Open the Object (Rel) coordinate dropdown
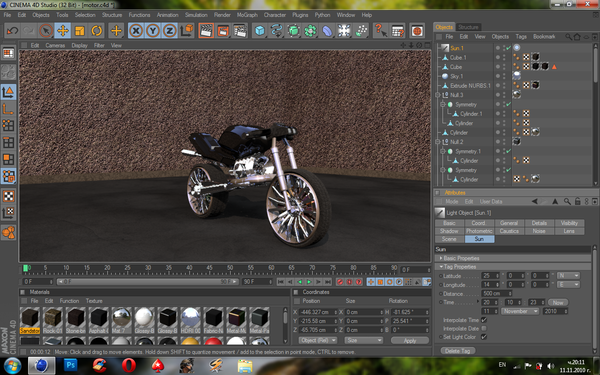Viewport: 600px width, 375px height. (318, 340)
